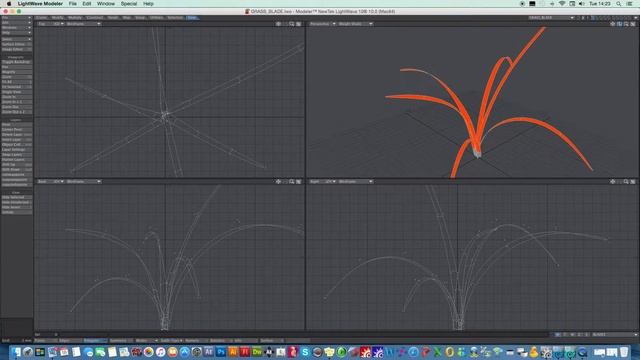Click the pan icon of the Back viewport
This screenshot has width=640, height=360.
279,182
